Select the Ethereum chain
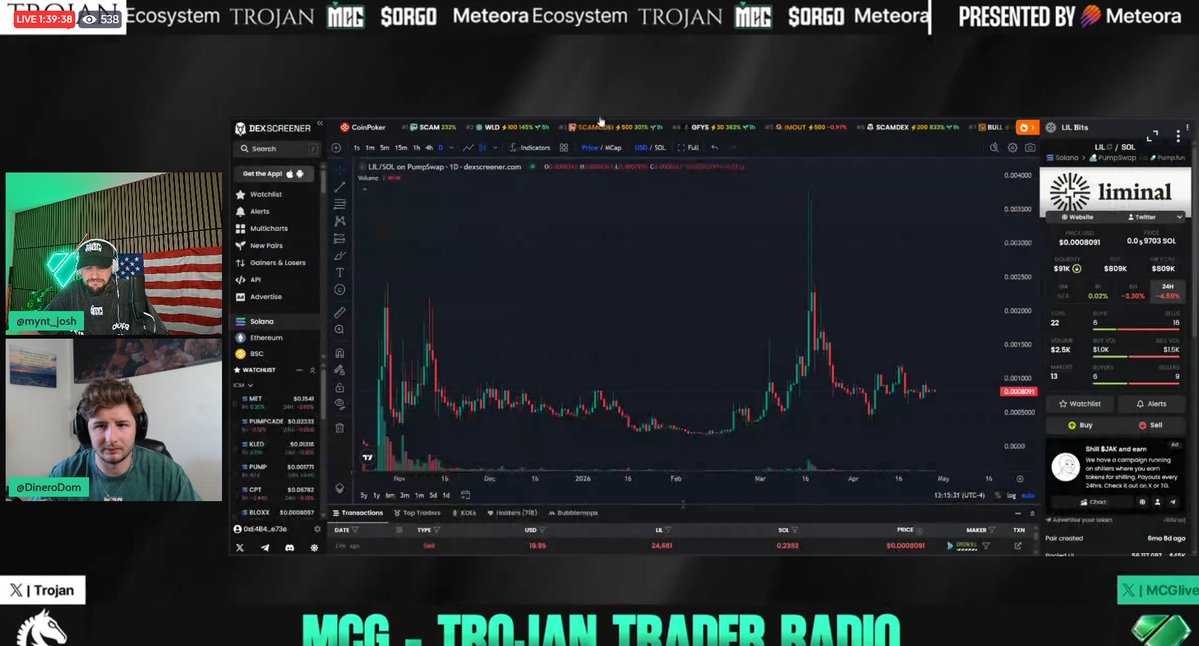The height and width of the screenshot is (646, 1199). pos(259,337)
